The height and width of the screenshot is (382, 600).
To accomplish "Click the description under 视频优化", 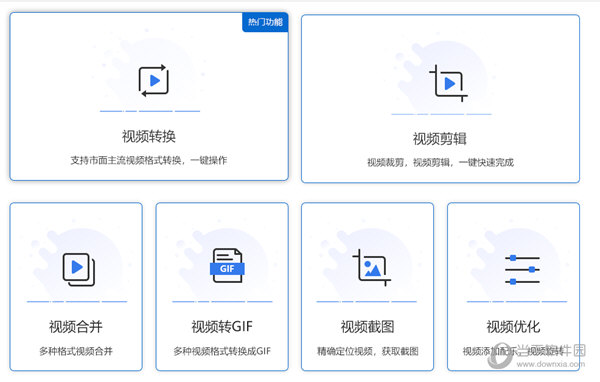I will pyautogui.click(x=513, y=351).
